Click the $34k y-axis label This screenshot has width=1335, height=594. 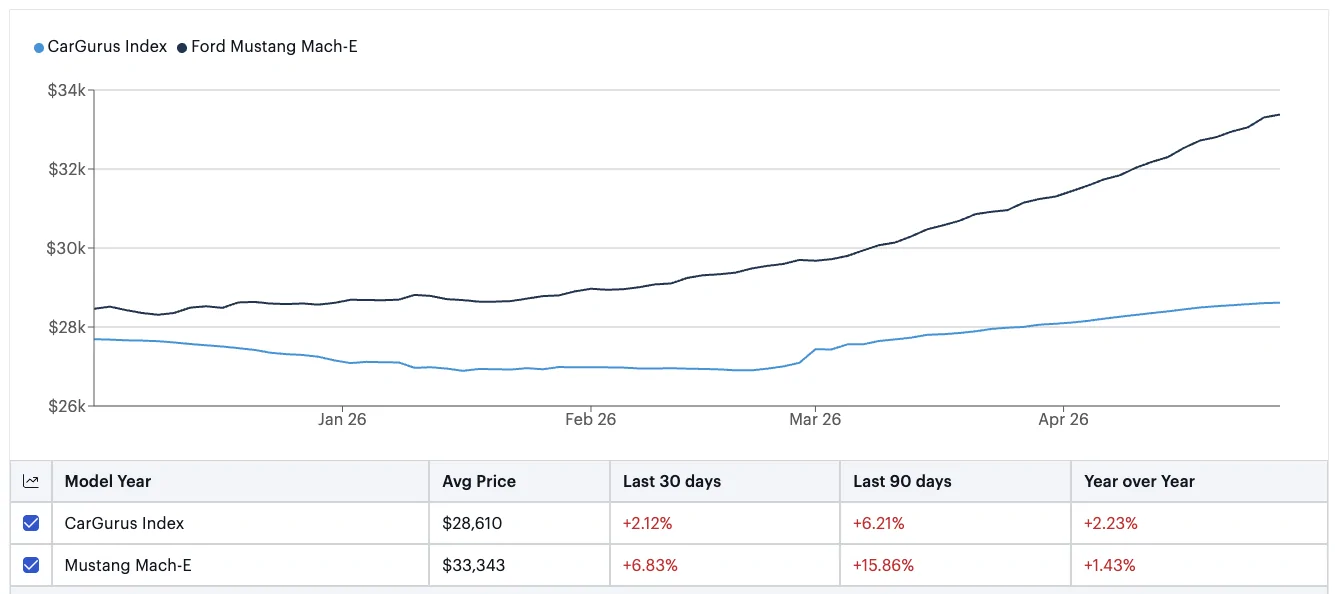[x=67, y=91]
